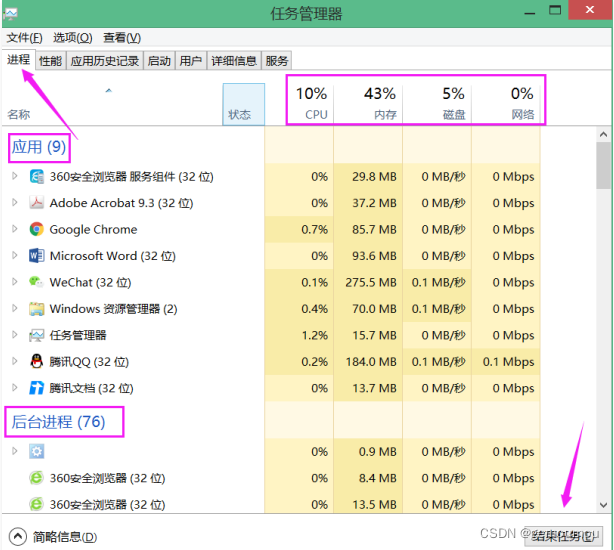Click the Adobe Acrobat 9.3 icon
The width and height of the screenshot is (614, 550).
[36, 203]
